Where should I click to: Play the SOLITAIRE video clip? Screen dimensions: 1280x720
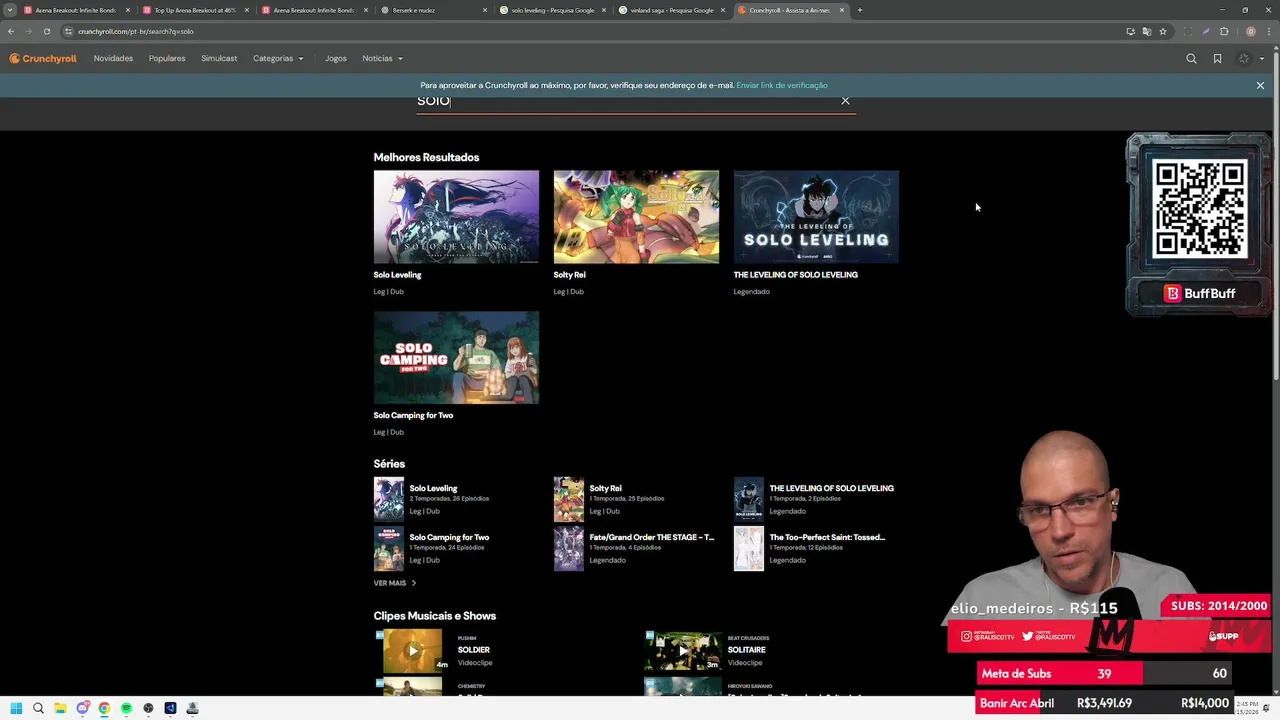[683, 650]
